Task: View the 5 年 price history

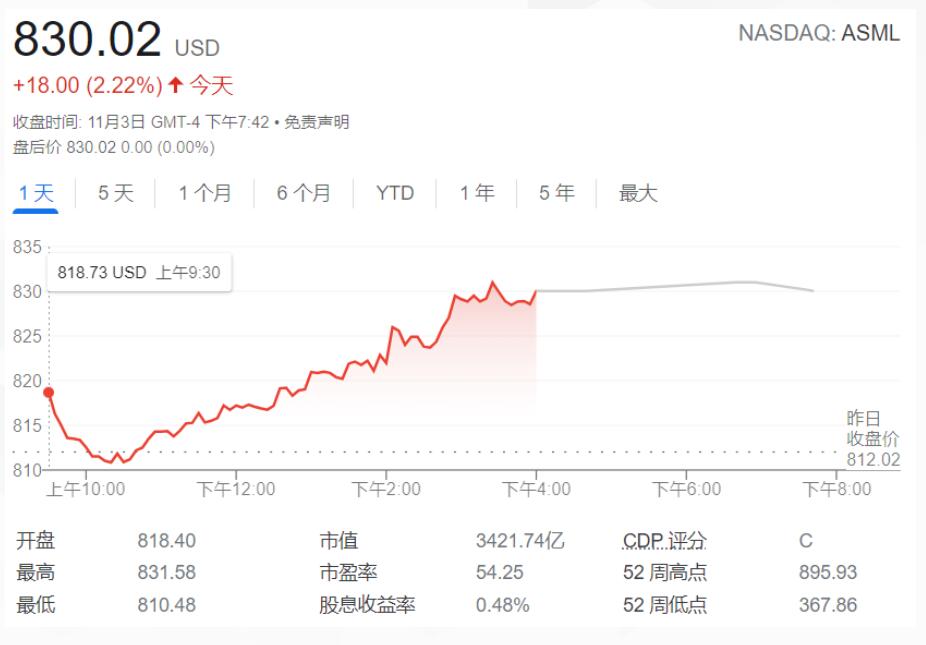Action: point(556,193)
